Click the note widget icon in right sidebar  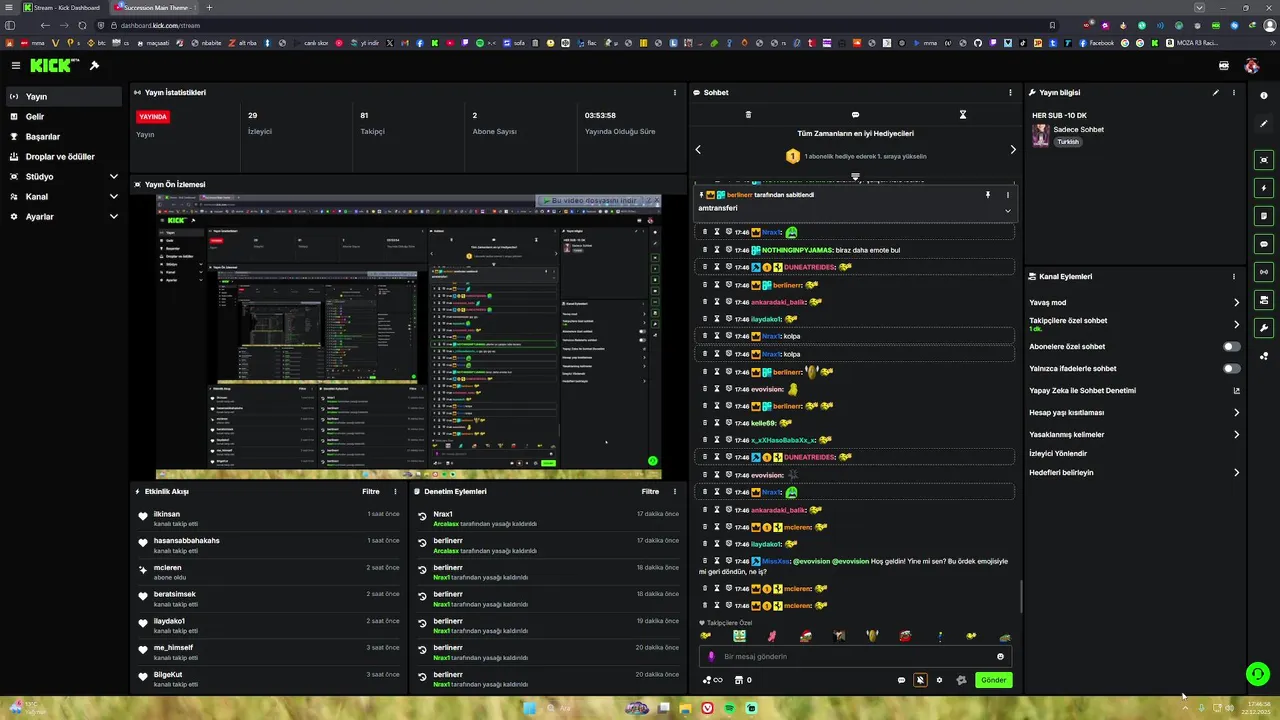1264,216
